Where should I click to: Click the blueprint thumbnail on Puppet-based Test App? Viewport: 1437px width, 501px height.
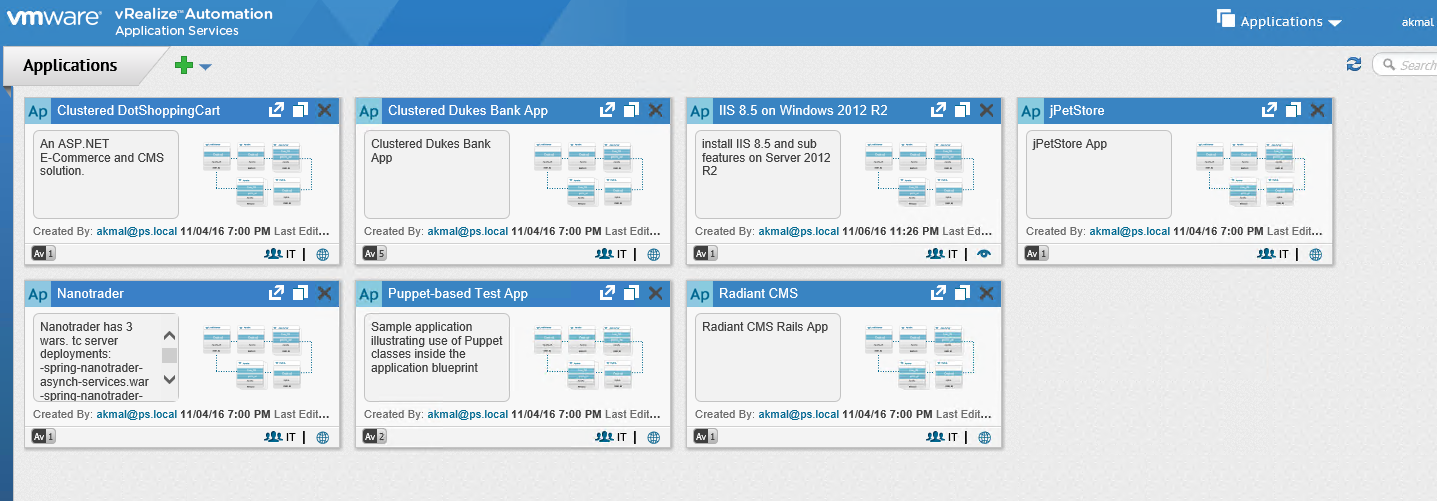click(590, 357)
